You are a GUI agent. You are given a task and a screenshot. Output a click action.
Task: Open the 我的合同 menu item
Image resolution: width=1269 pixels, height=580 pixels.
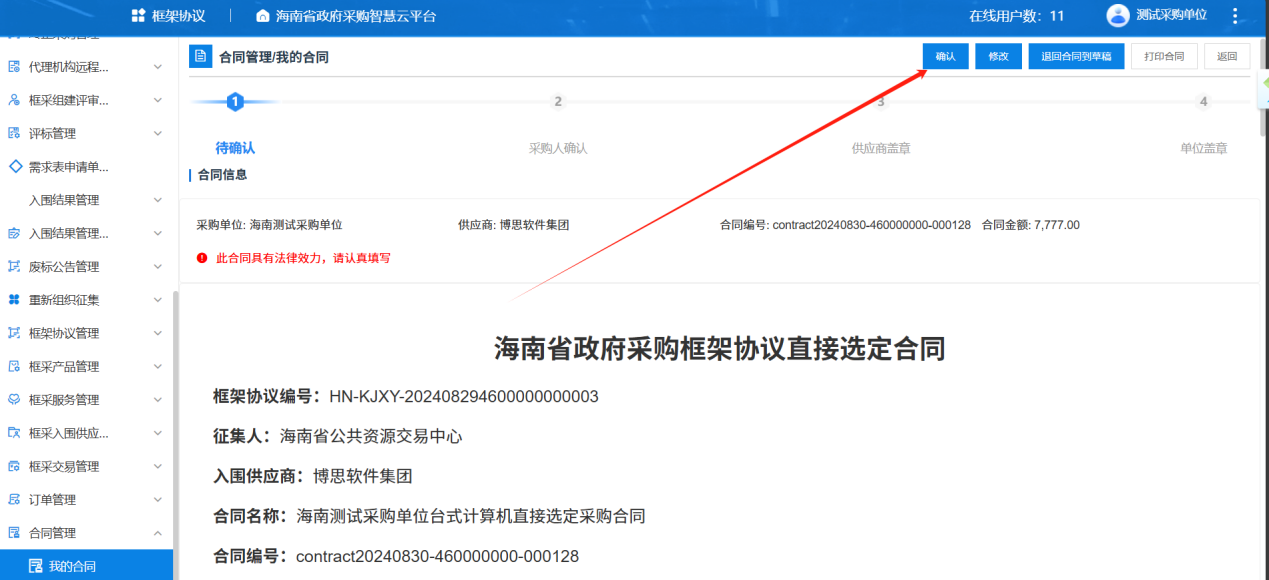[x=86, y=566]
